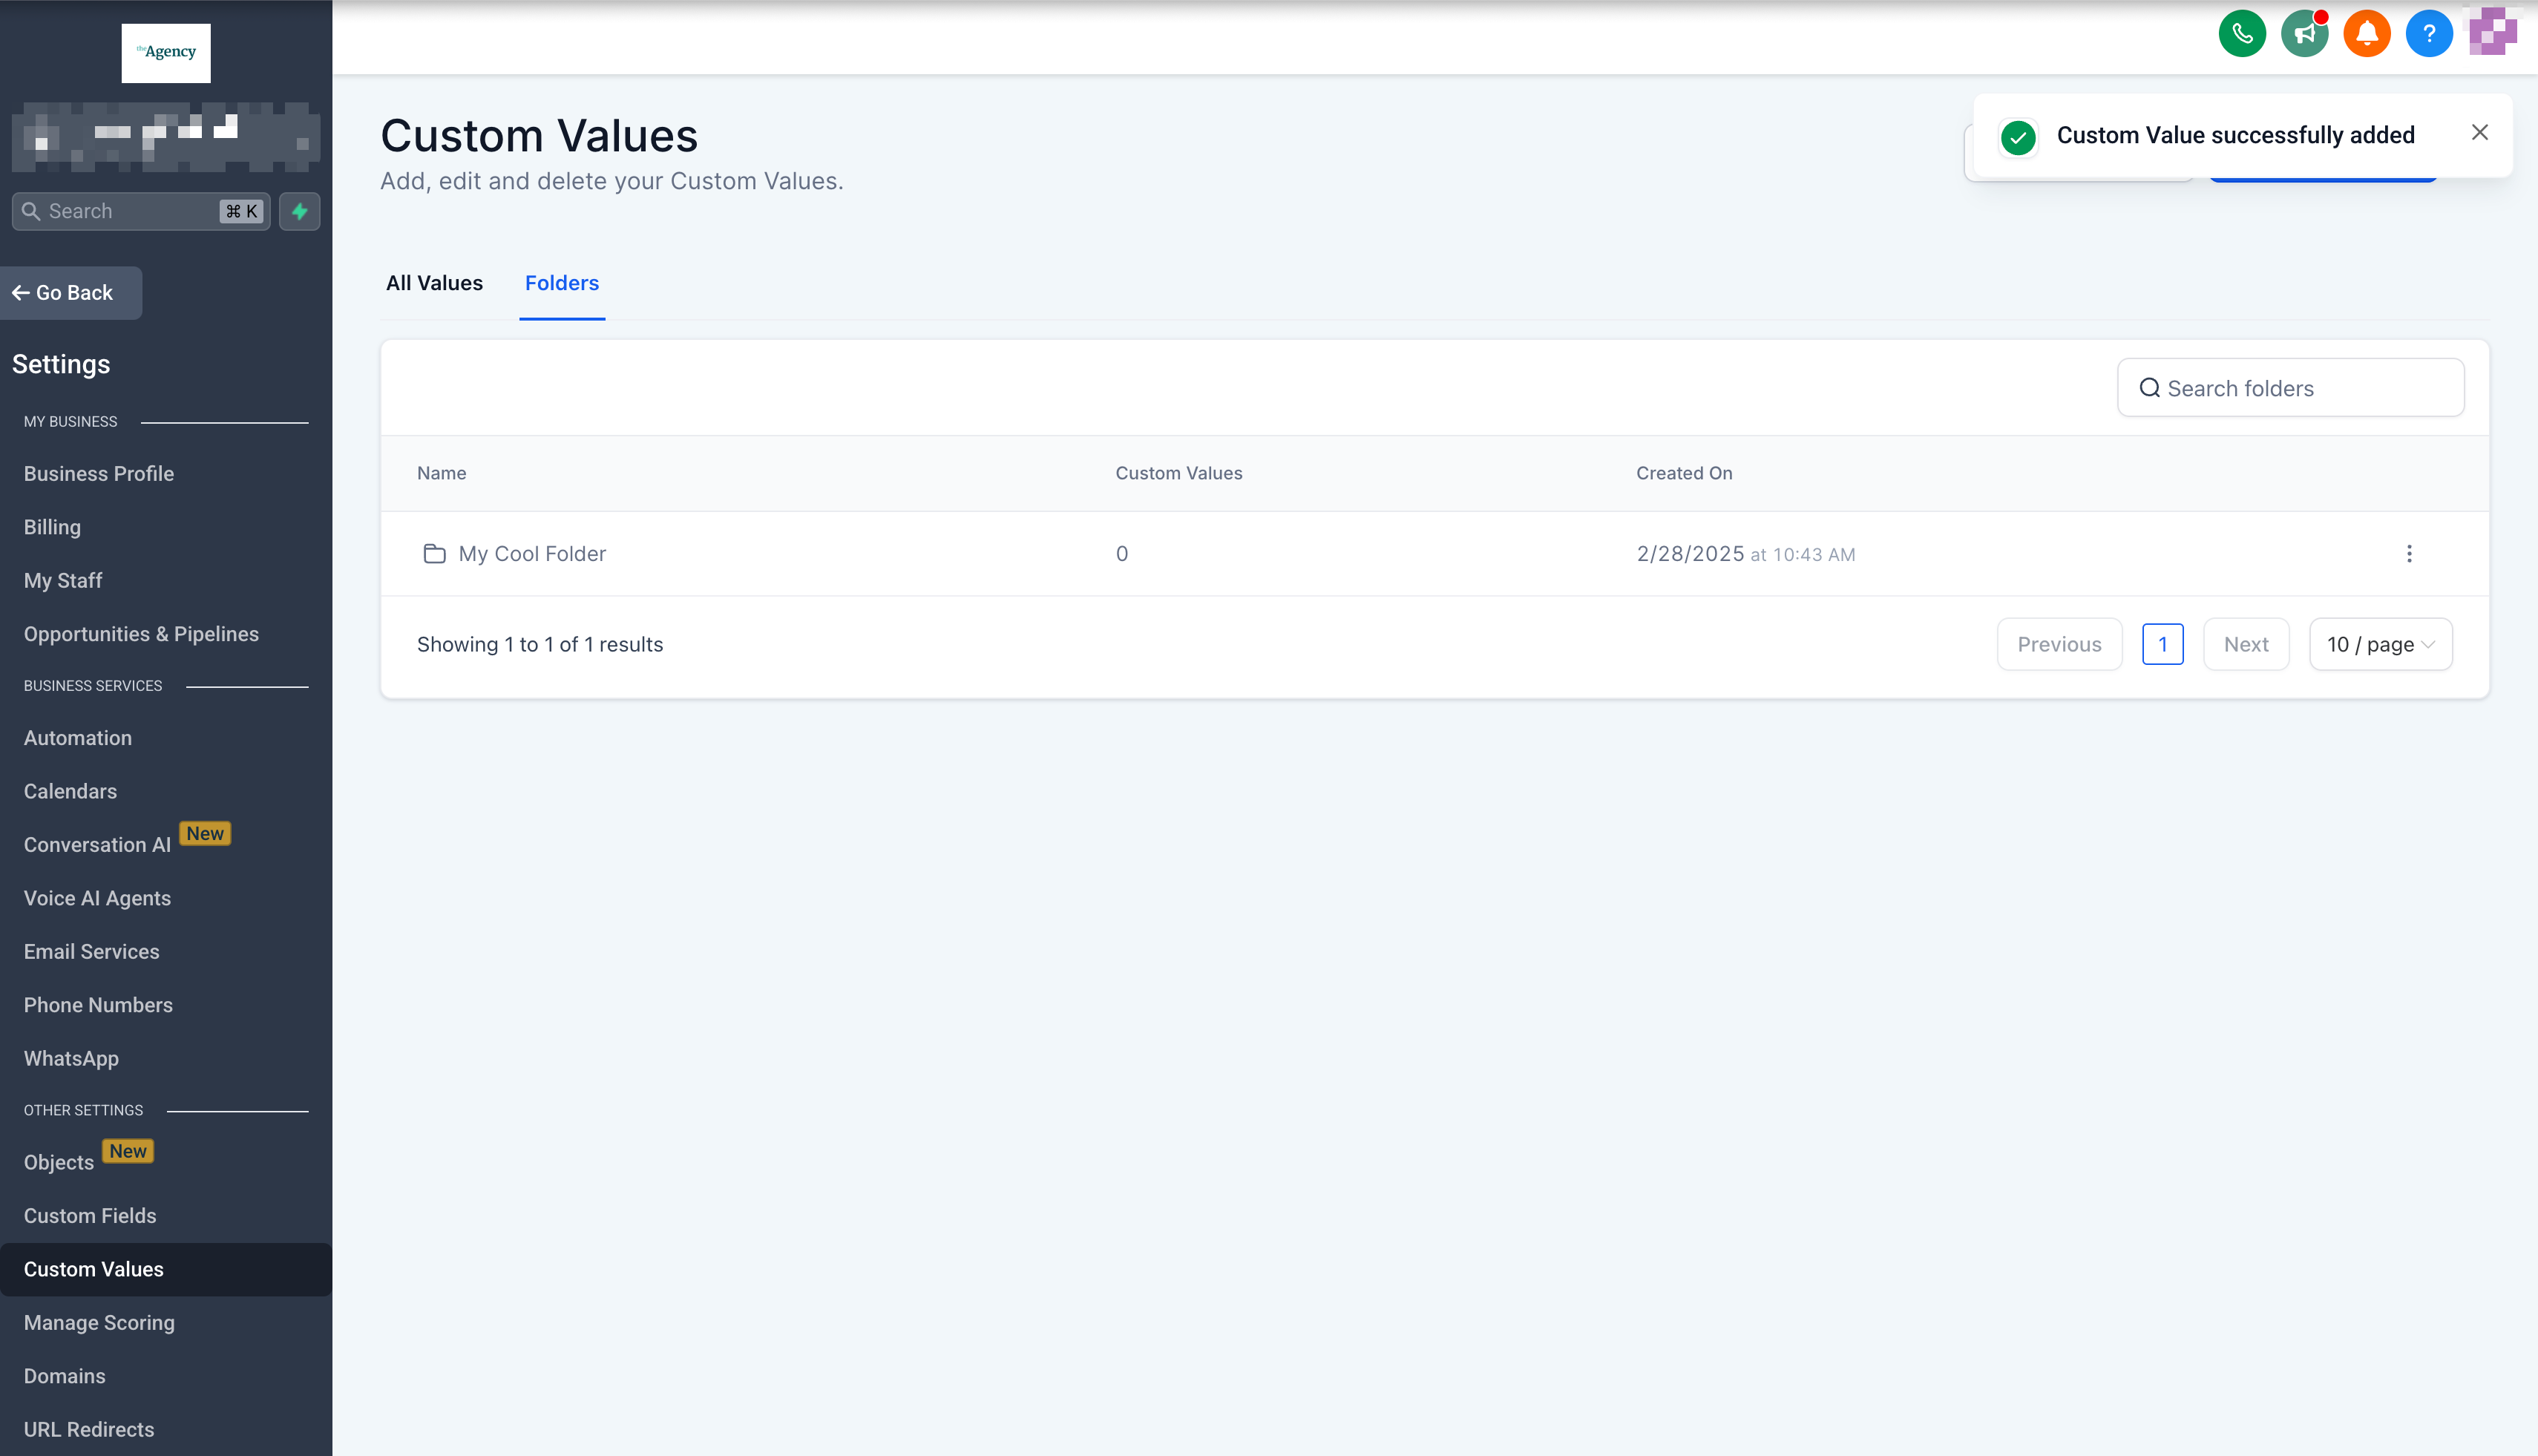Open the orange notifications bell
The image size is (2538, 1456).
coord(2366,34)
